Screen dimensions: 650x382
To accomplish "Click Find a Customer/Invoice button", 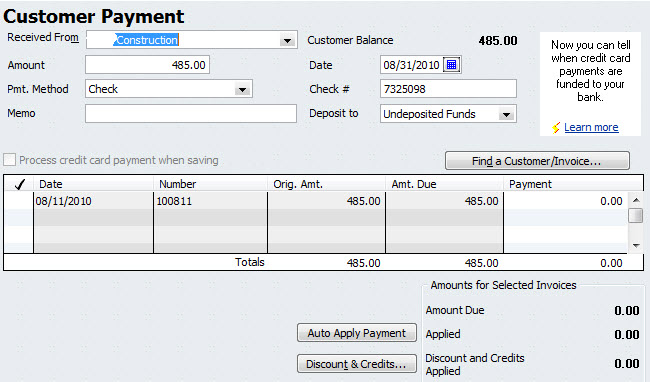I will click(x=537, y=161).
